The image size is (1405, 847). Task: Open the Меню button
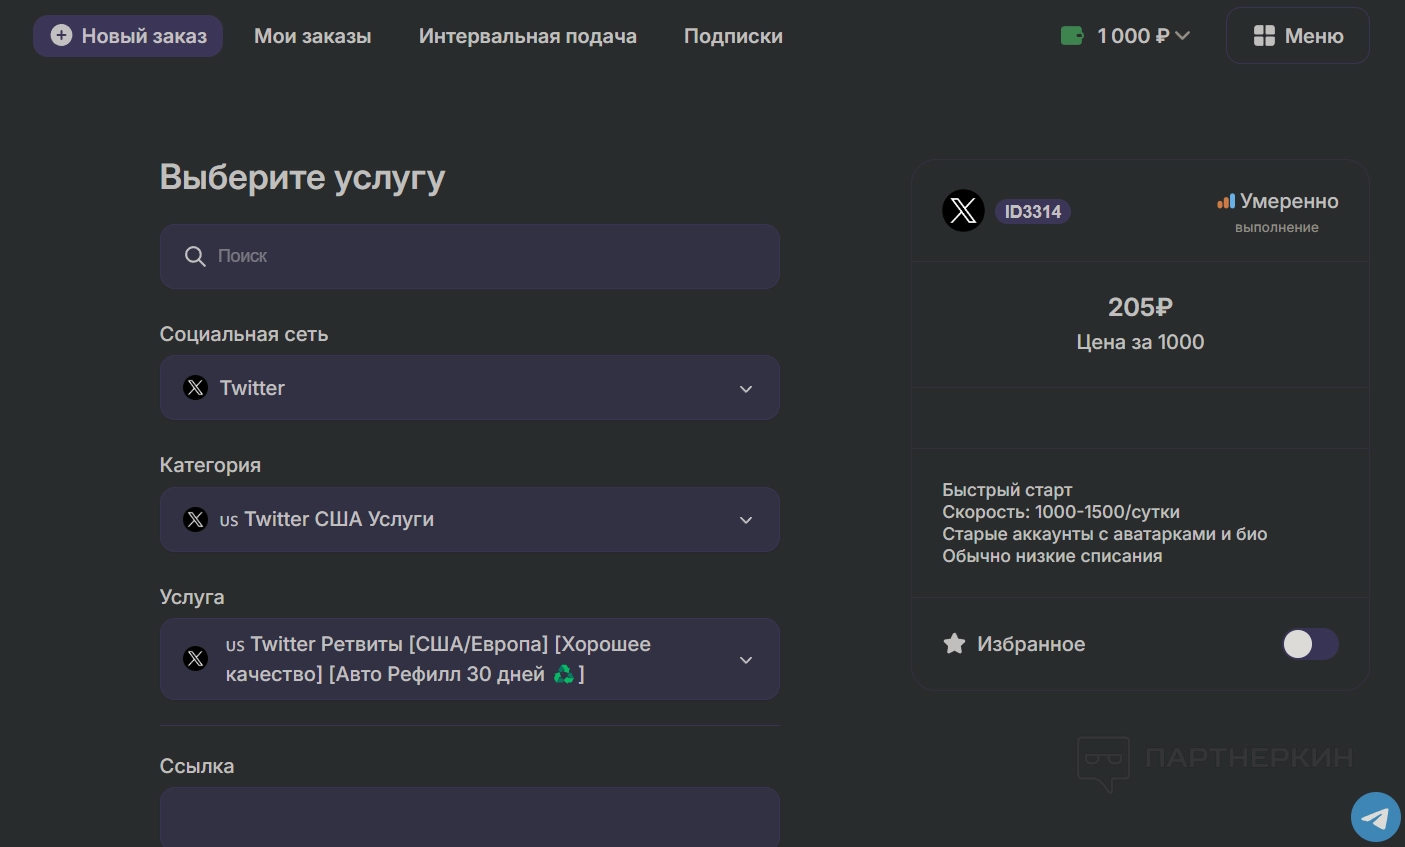[x=1297, y=36]
